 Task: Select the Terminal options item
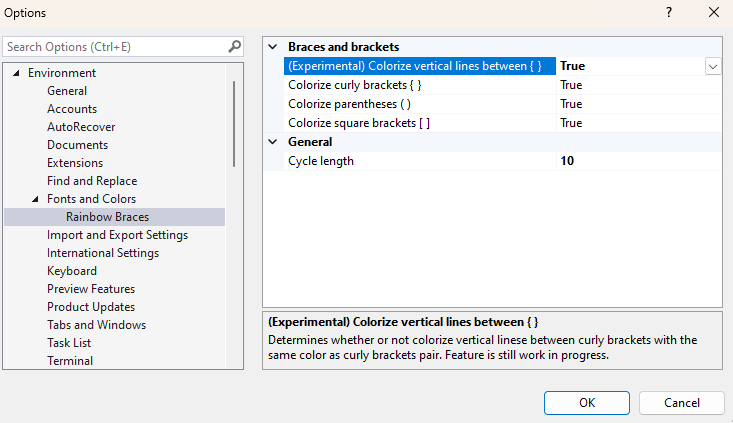tap(70, 361)
